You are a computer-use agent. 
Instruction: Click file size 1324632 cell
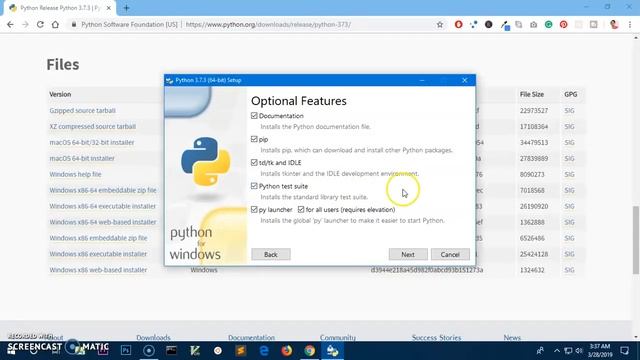point(532,270)
